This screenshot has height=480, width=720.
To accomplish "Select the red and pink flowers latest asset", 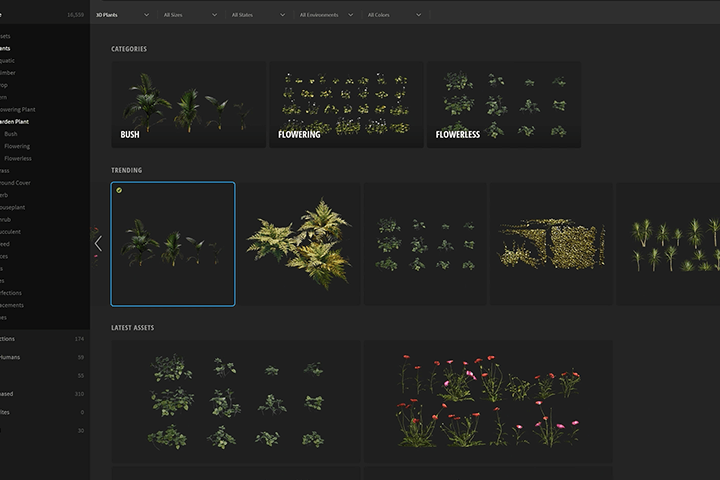I will click(488, 401).
